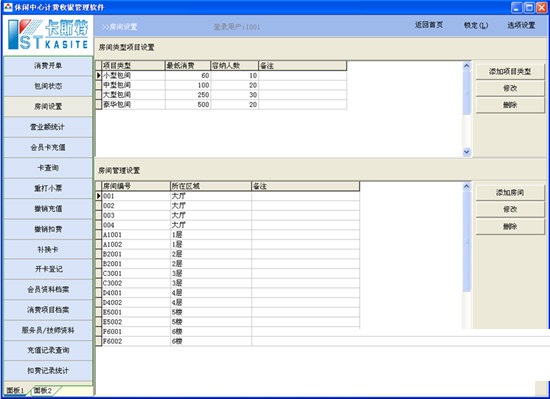This screenshot has height=399, width=550.
Task: Click the 所在区域 column header
Action: pos(210,186)
